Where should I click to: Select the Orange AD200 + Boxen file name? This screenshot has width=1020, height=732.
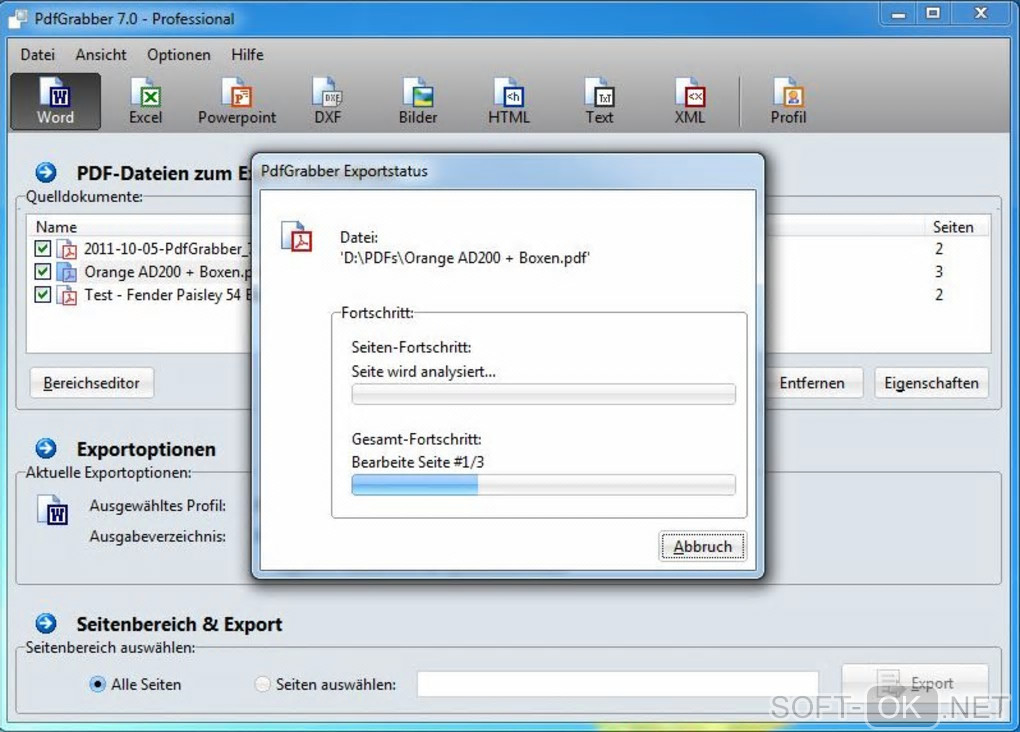(168, 271)
